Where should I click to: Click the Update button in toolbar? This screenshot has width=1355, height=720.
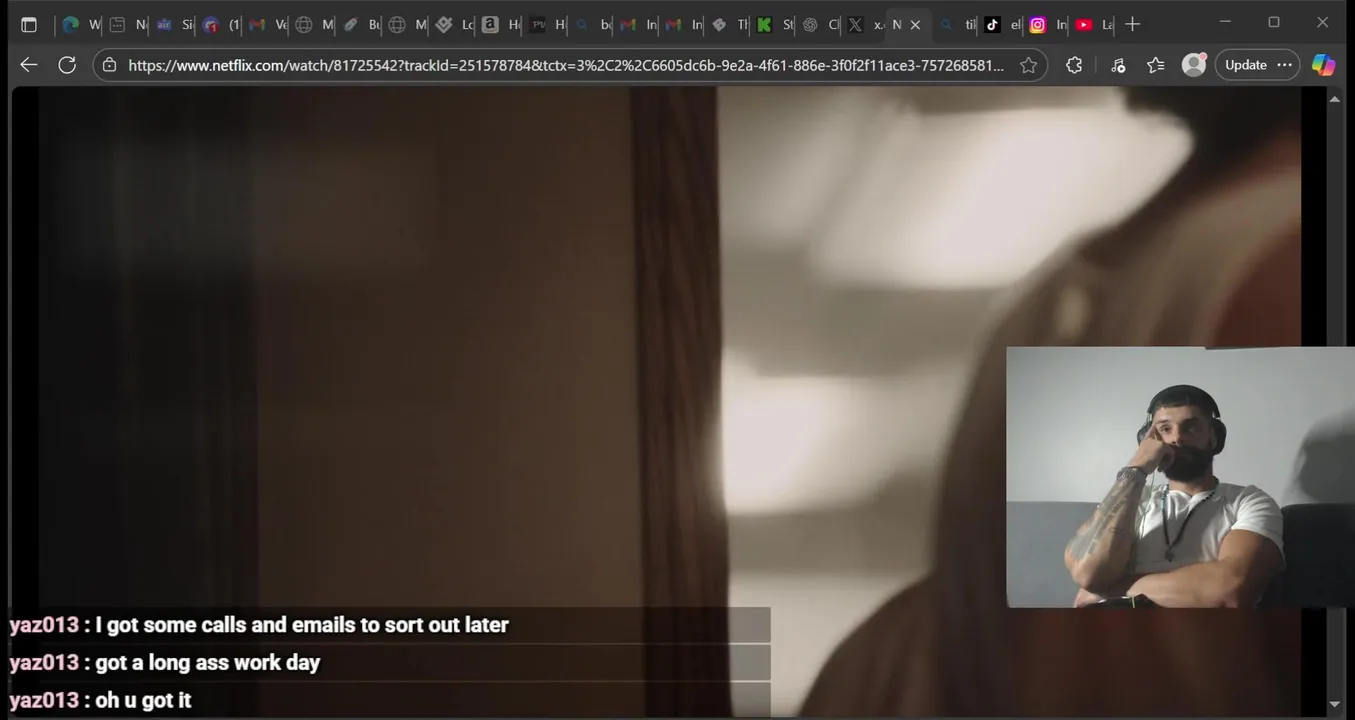tap(1246, 65)
